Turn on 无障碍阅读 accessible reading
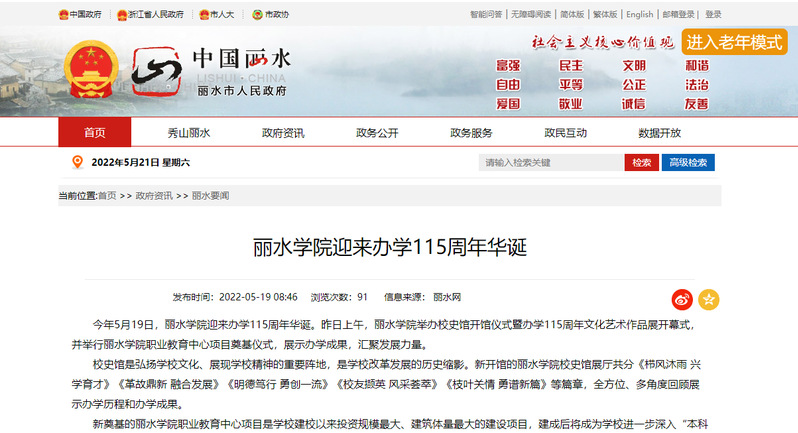This screenshot has height=433, width=798. tap(531, 15)
